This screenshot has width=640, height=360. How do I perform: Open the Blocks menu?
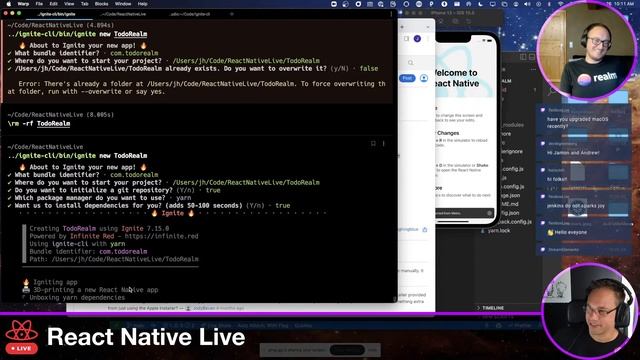tap(102, 4)
